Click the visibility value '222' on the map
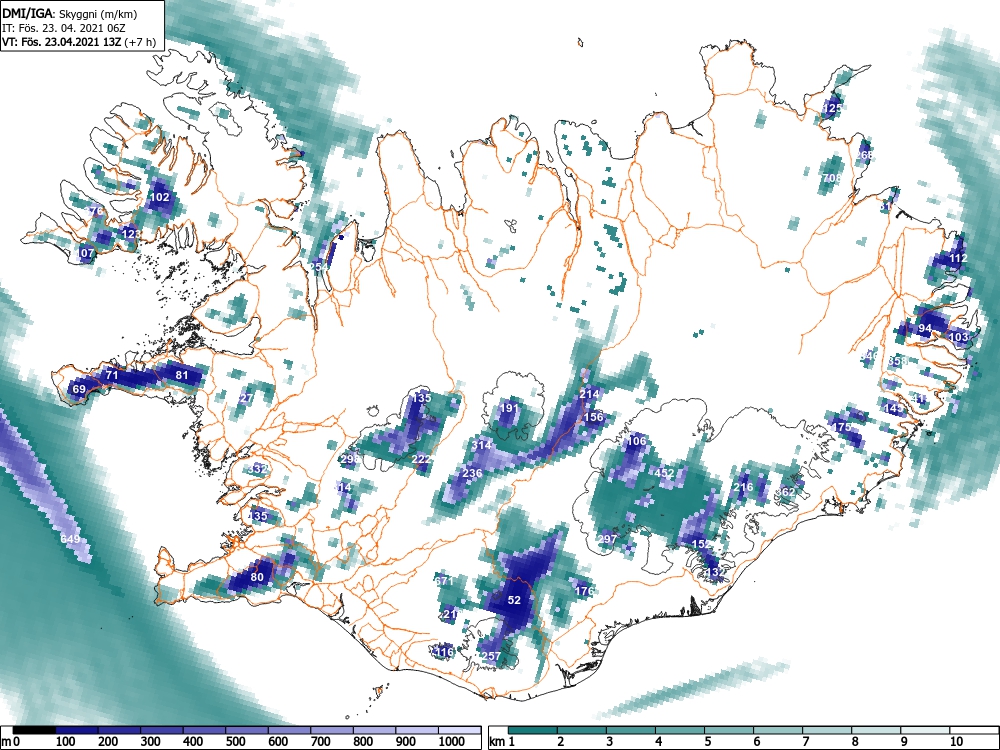The width and height of the screenshot is (1000, 750). (x=421, y=459)
